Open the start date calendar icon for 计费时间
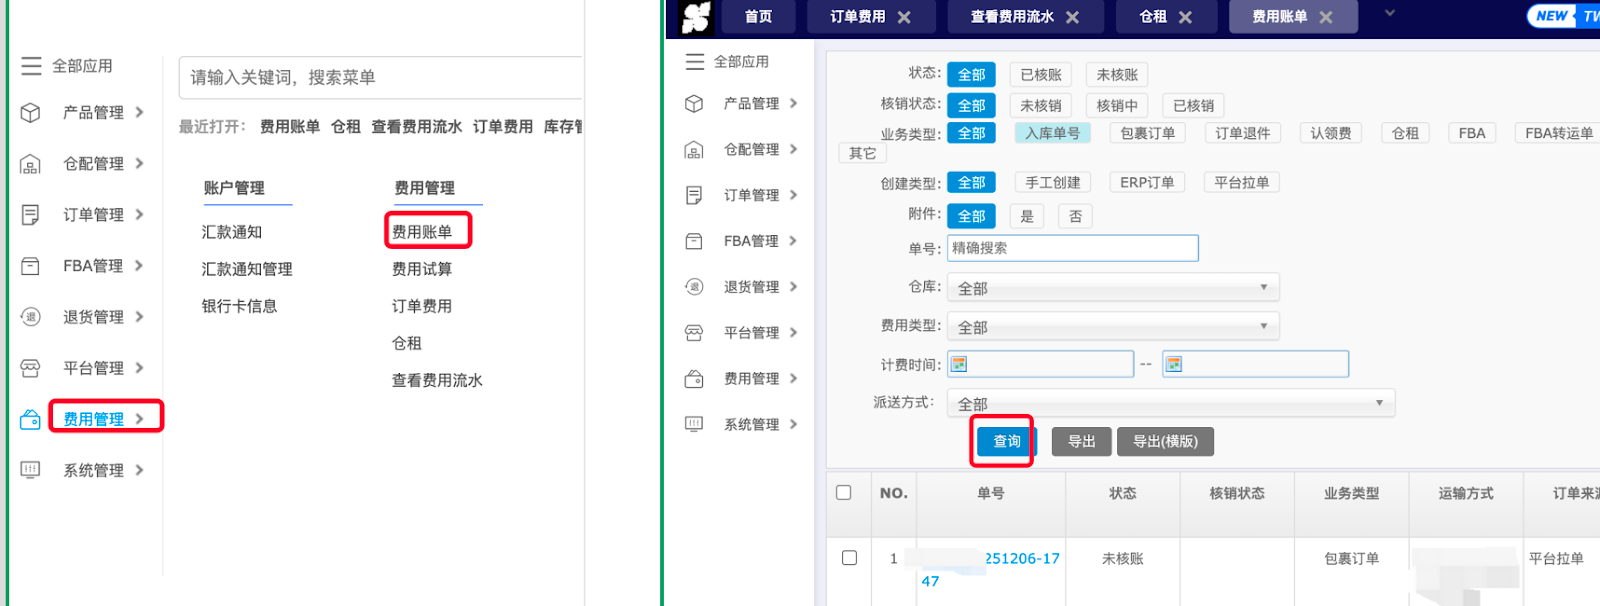This screenshot has height=606, width=1600. (959, 364)
